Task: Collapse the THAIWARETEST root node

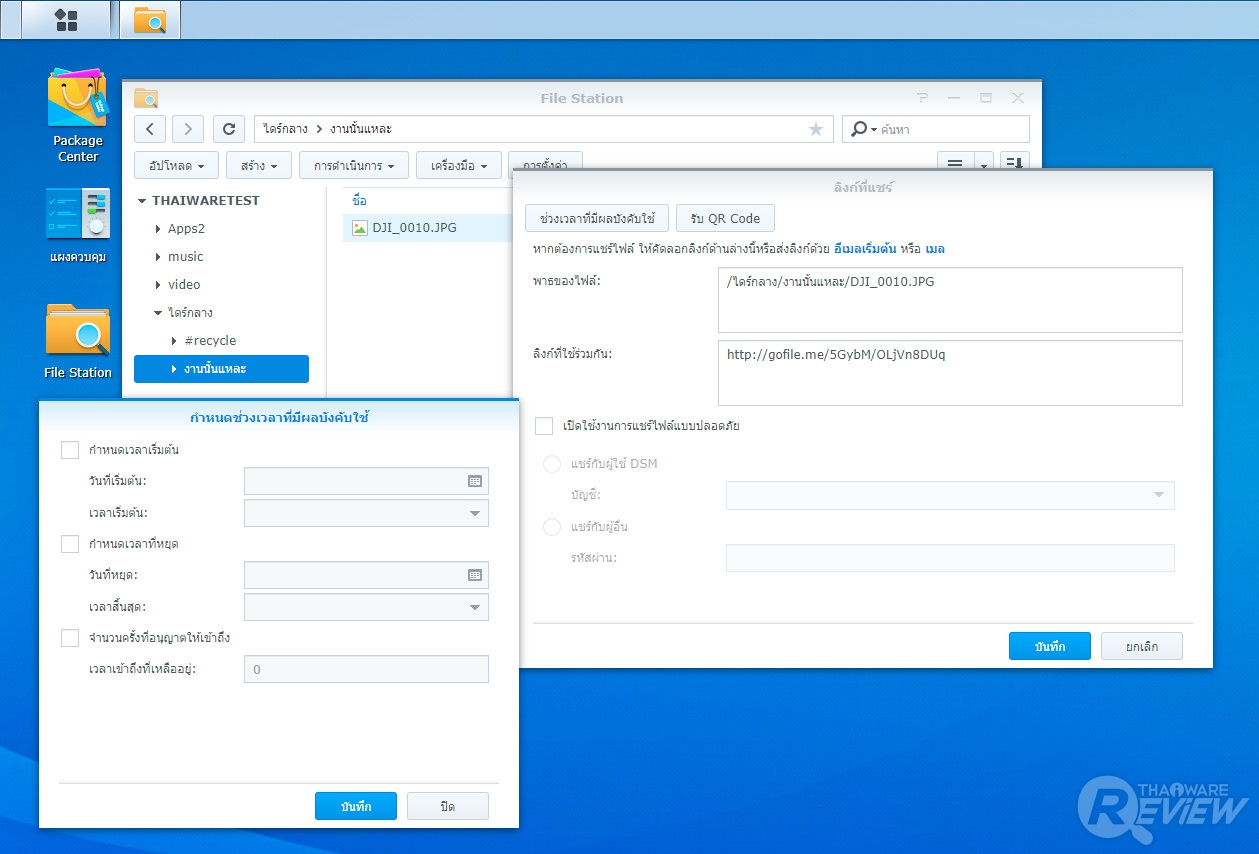Action: (x=142, y=201)
